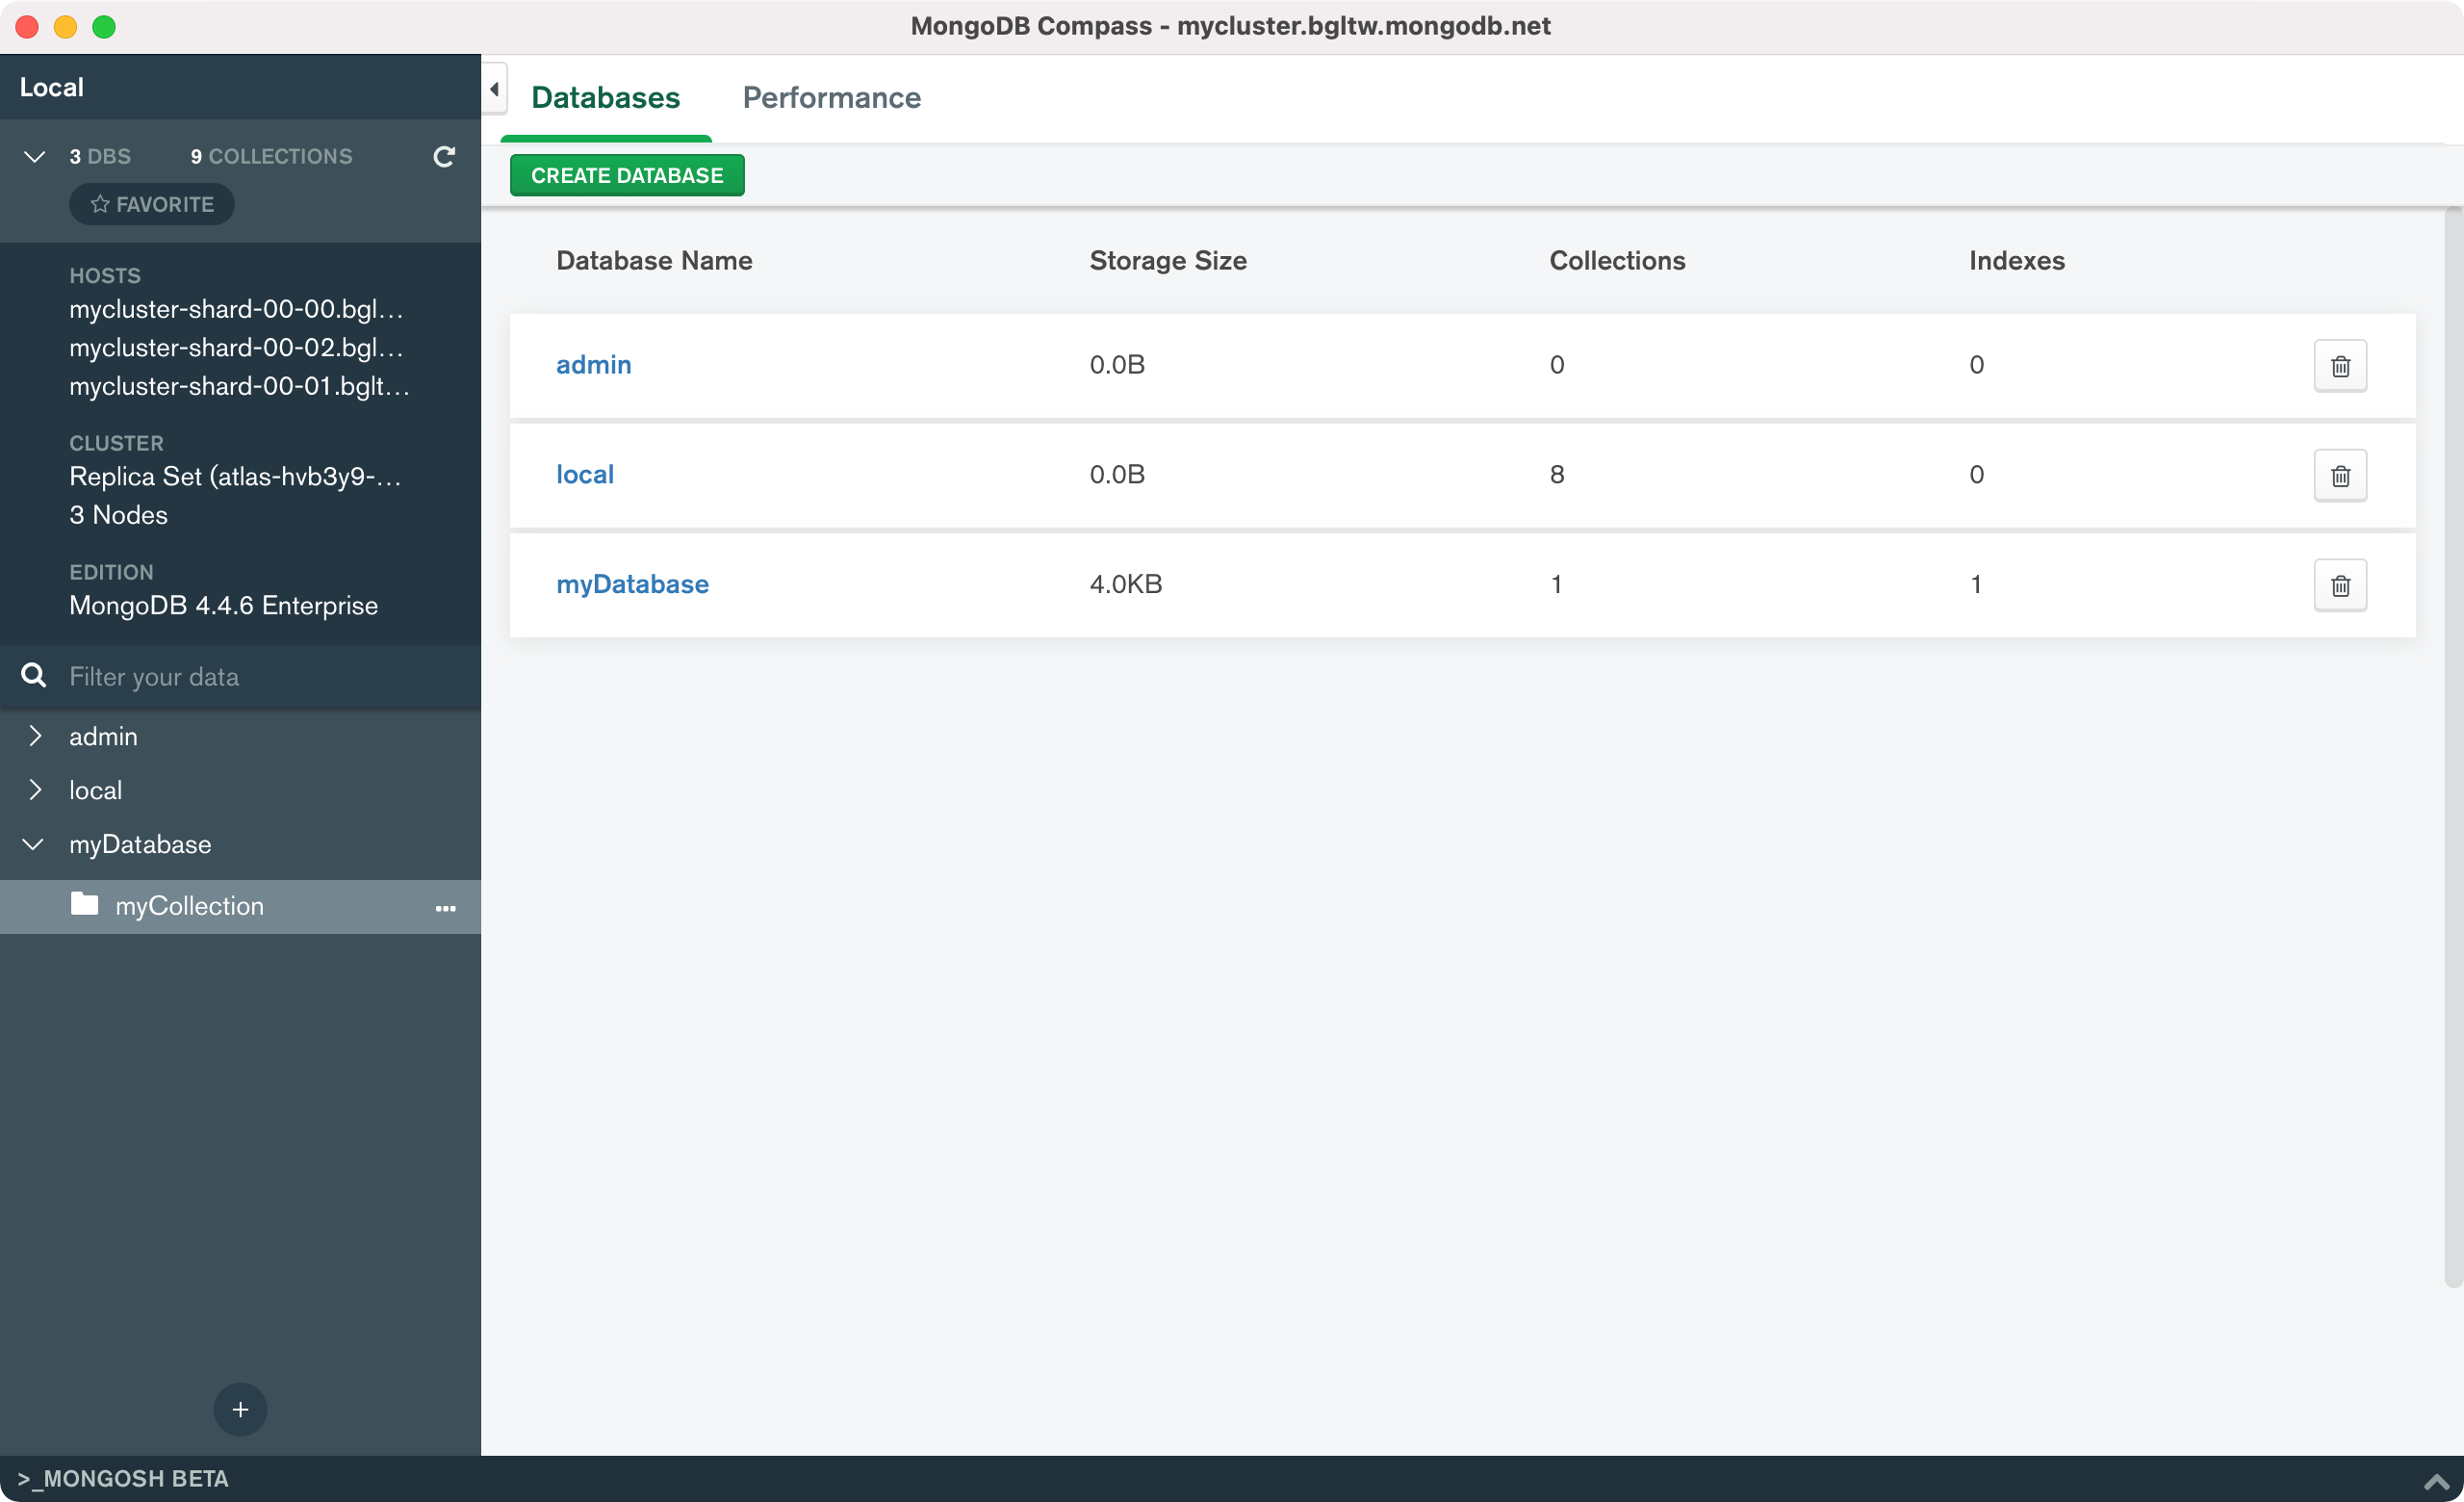Viewport: 2464px width, 1502px height.
Task: Collapse the myDatabase tree node
Action: [x=33, y=844]
